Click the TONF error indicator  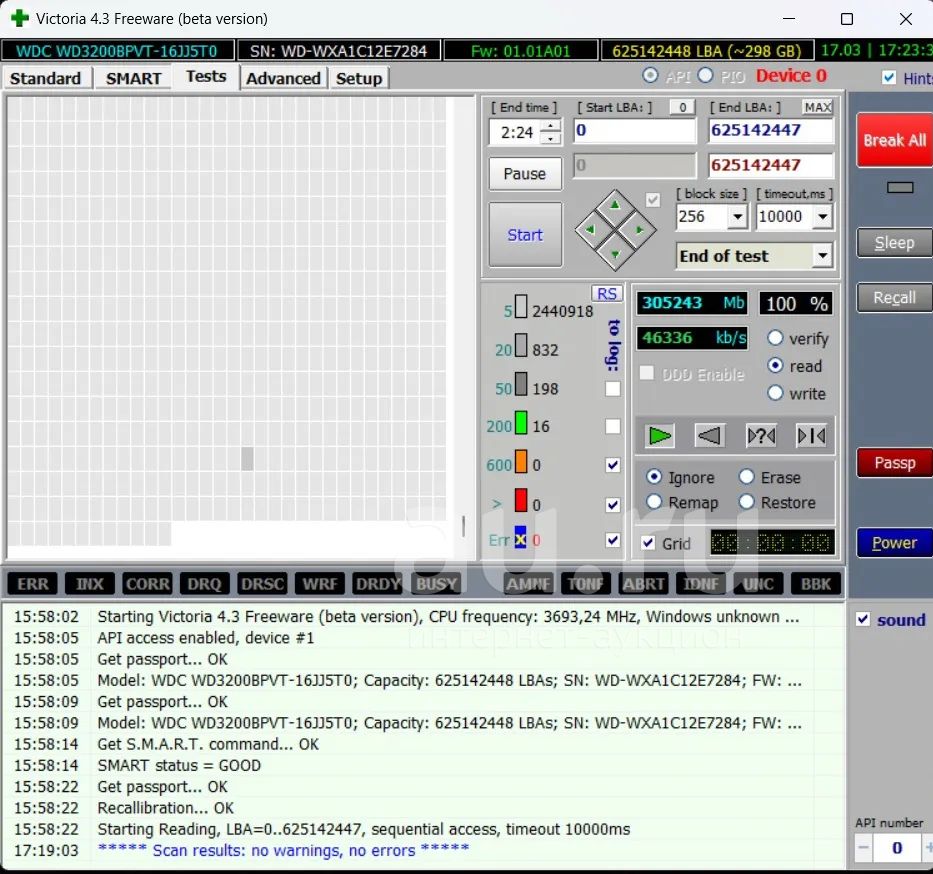pyautogui.click(x=586, y=584)
